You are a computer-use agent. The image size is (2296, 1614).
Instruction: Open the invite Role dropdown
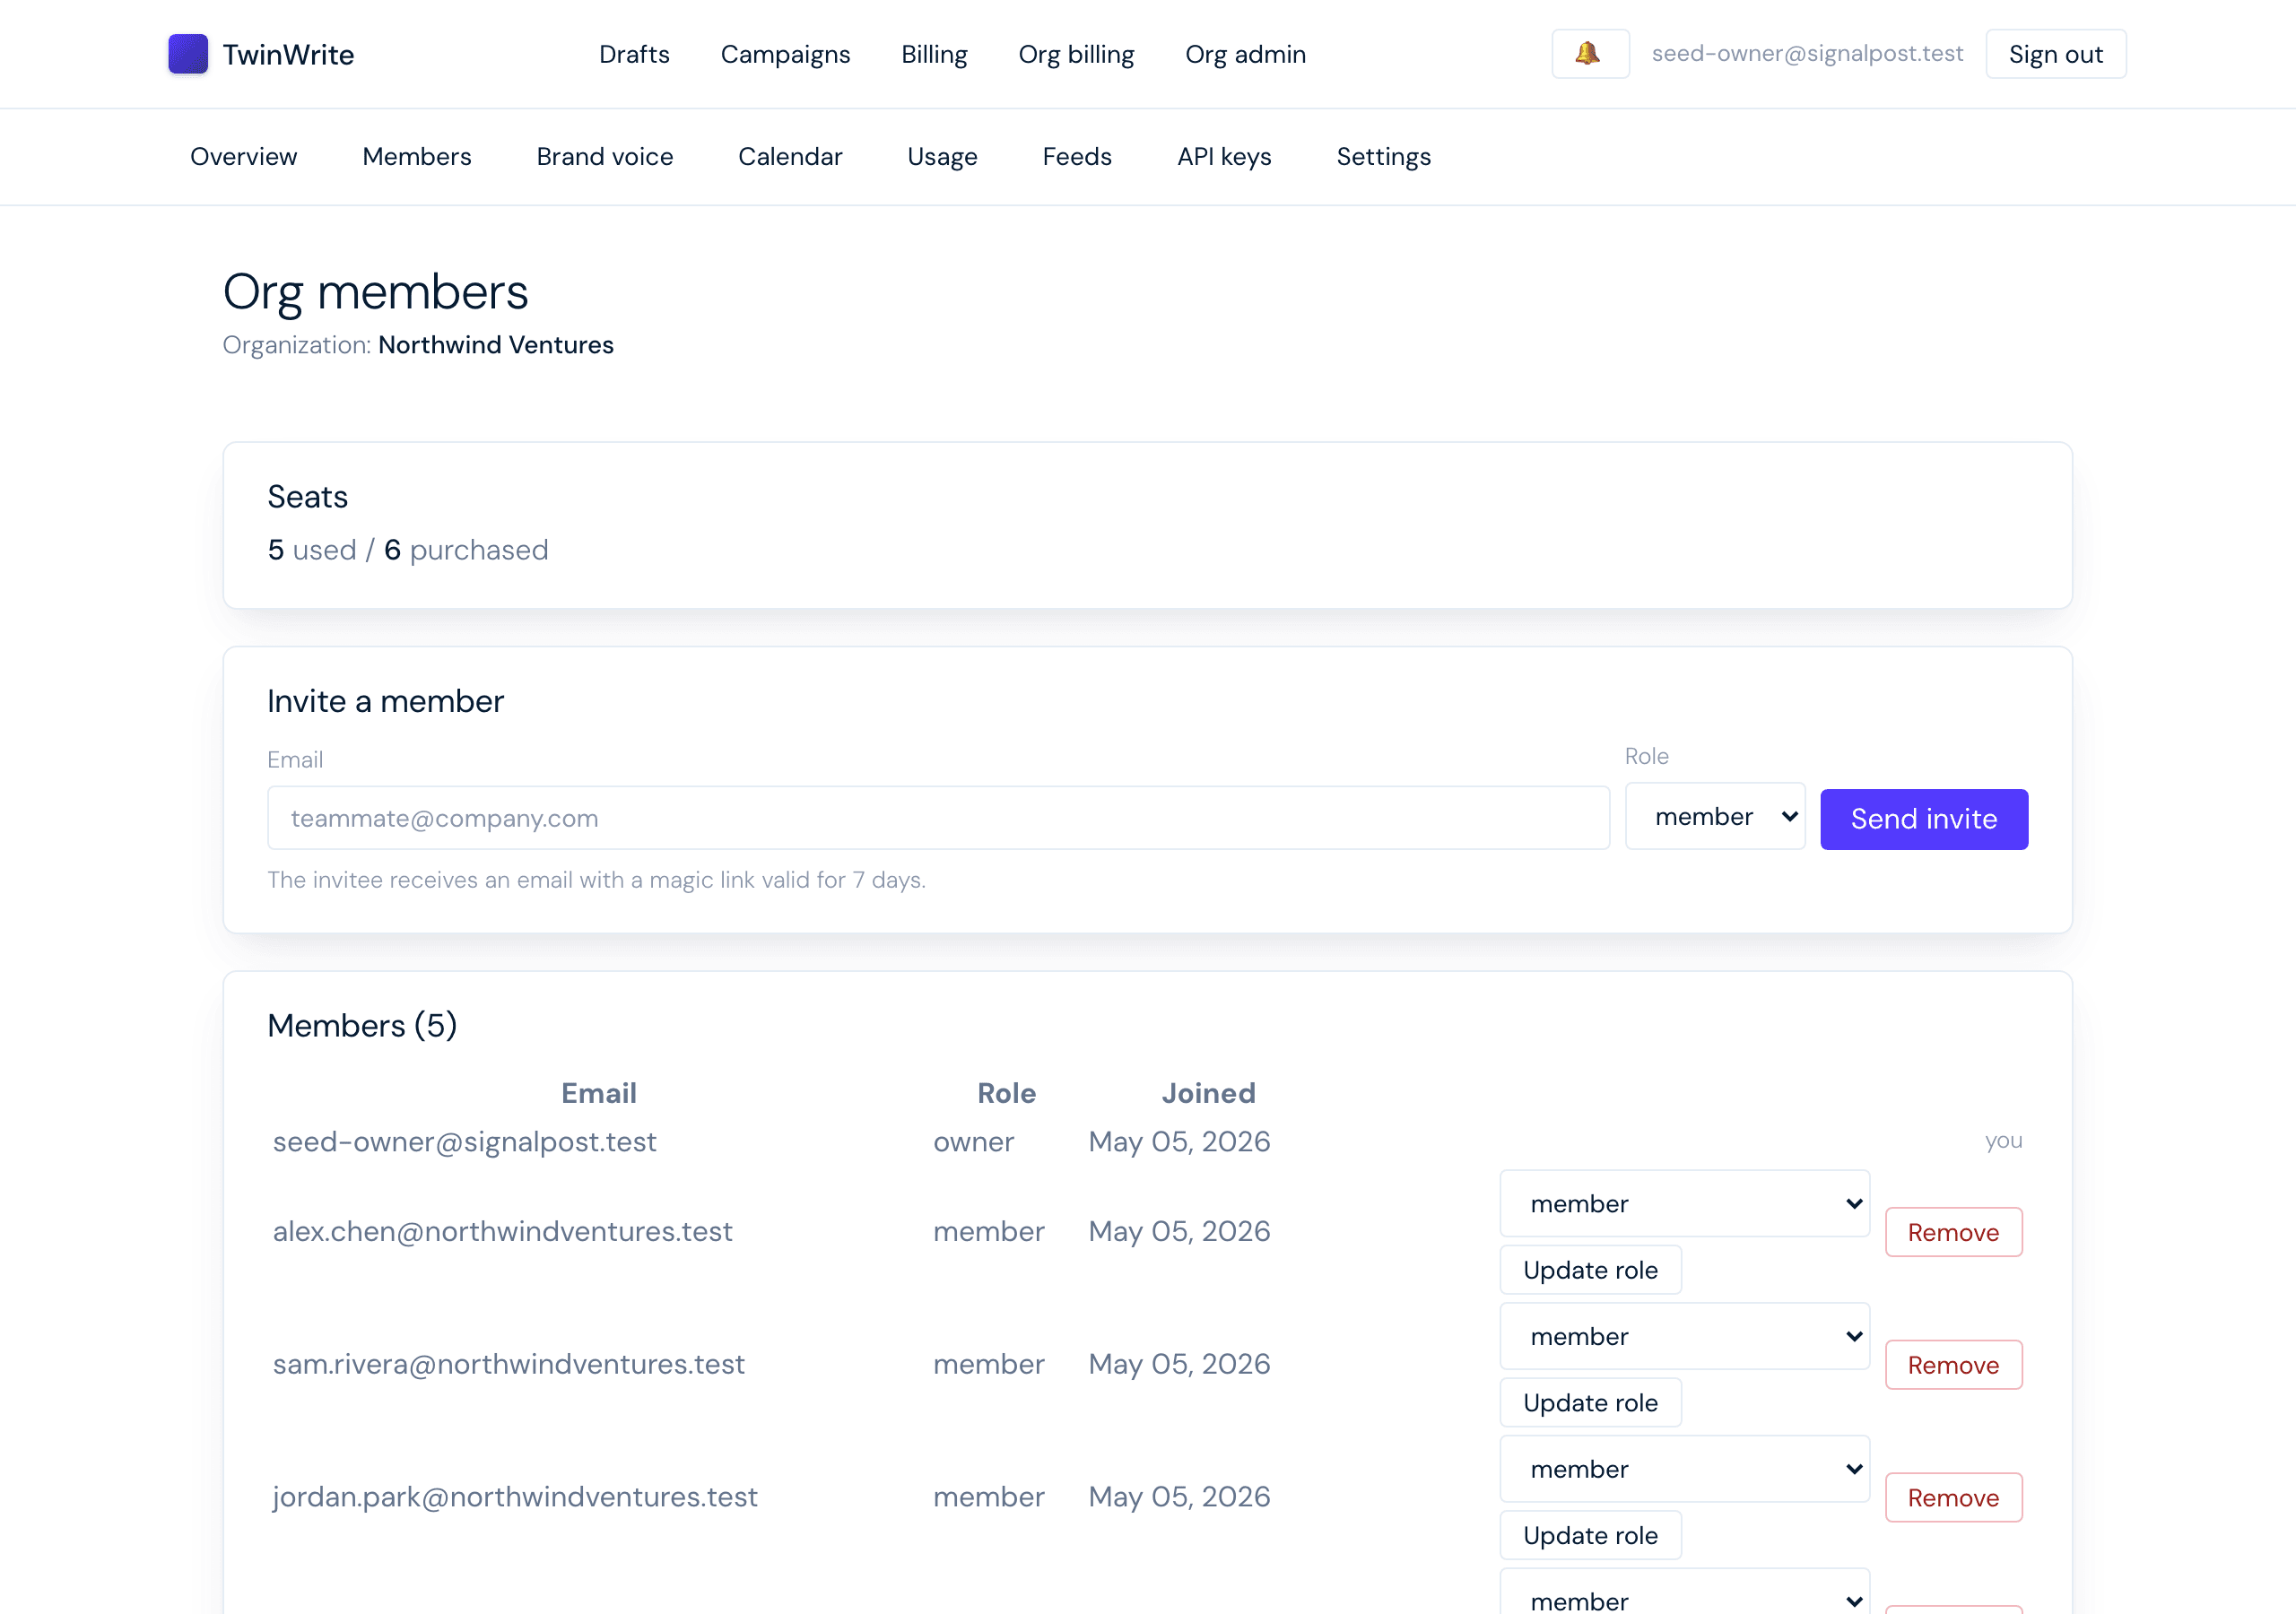coord(1715,817)
